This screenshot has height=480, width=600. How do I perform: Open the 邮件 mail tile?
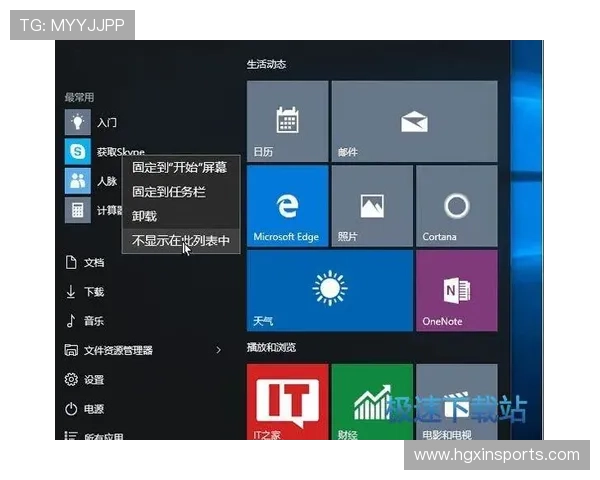click(414, 122)
